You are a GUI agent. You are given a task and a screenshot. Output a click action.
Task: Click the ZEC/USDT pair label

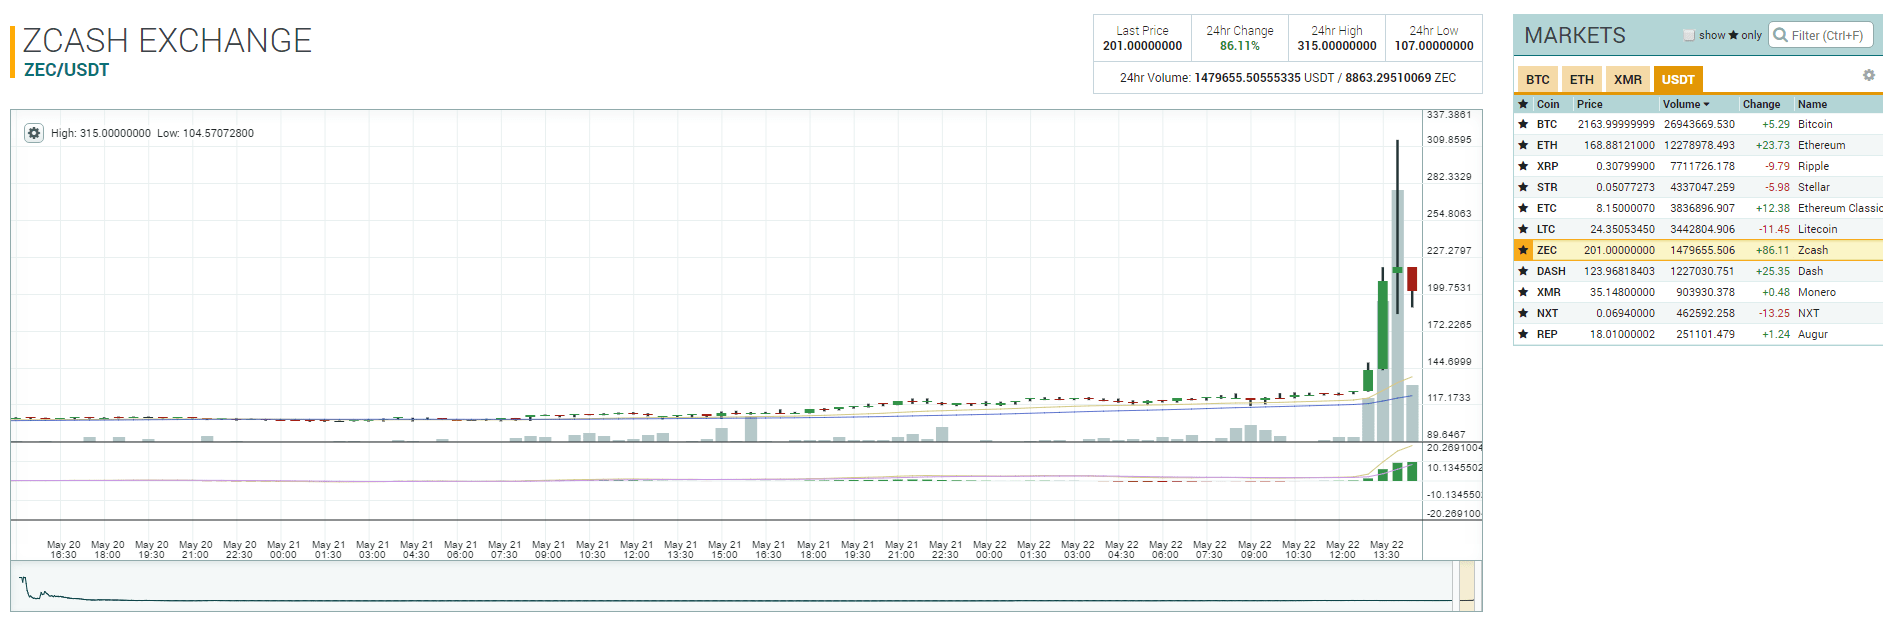tap(67, 70)
